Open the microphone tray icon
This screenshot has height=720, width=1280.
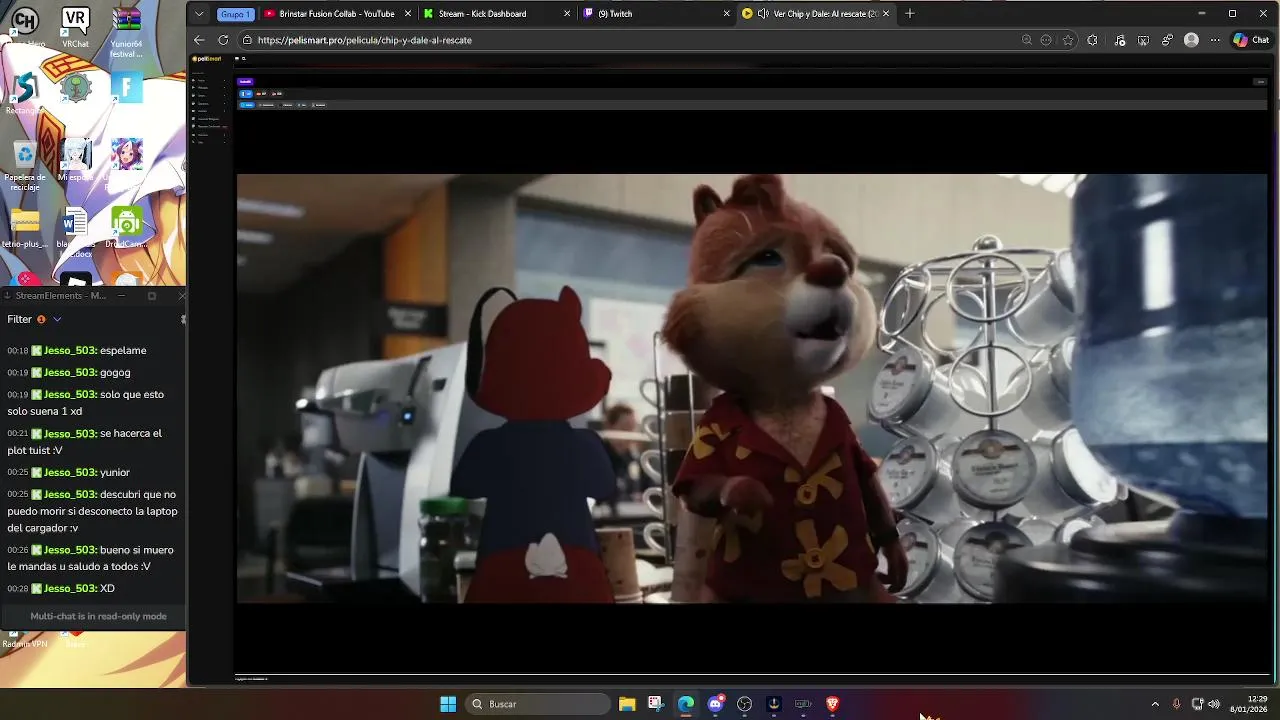coord(1176,704)
